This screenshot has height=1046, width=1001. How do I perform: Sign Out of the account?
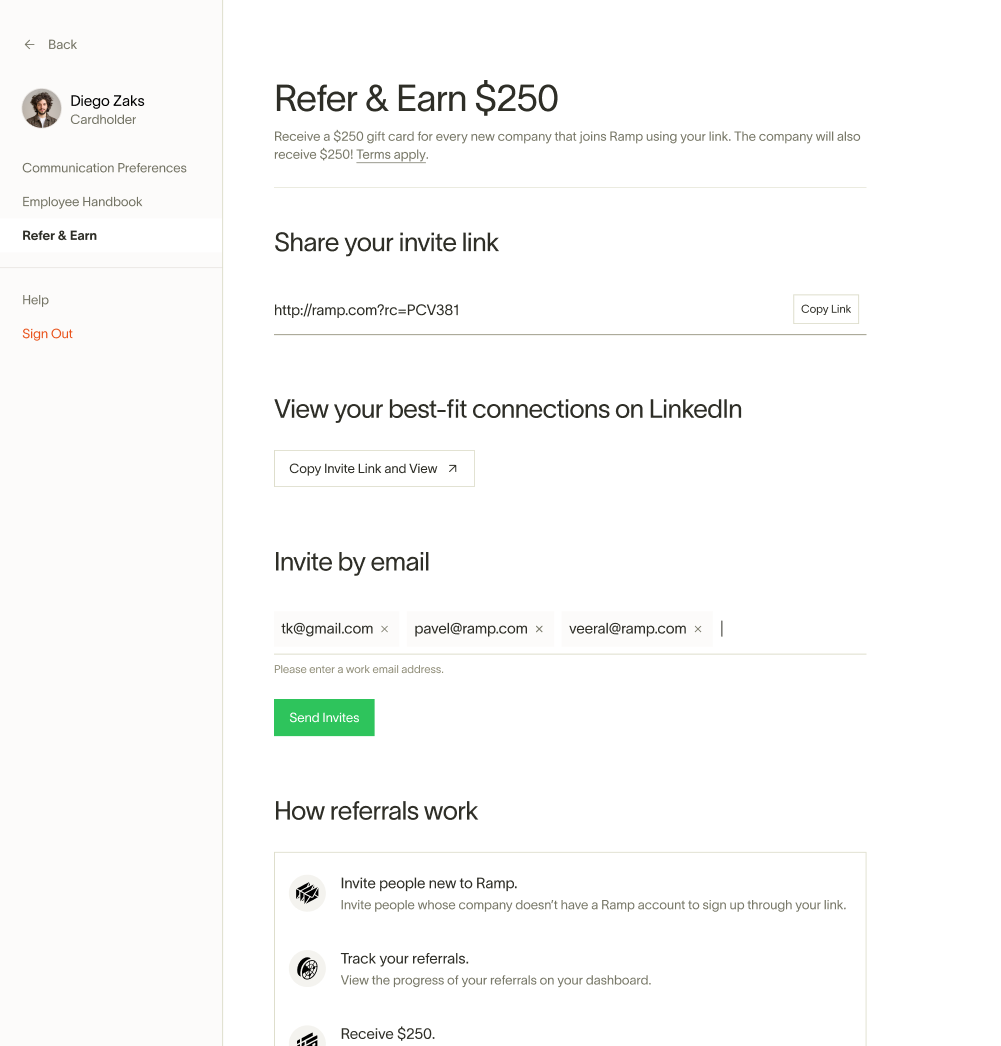pyautogui.click(x=48, y=334)
